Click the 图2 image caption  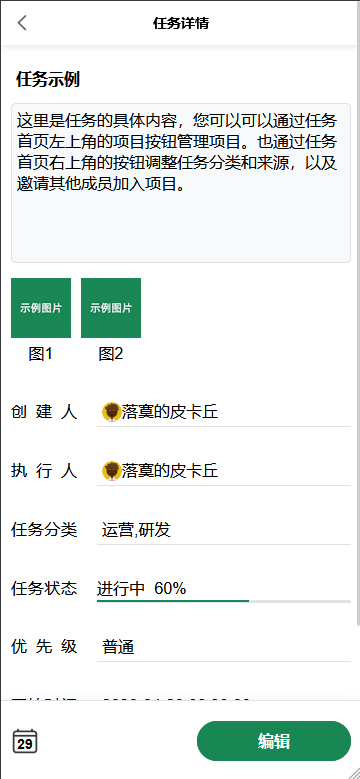111,354
